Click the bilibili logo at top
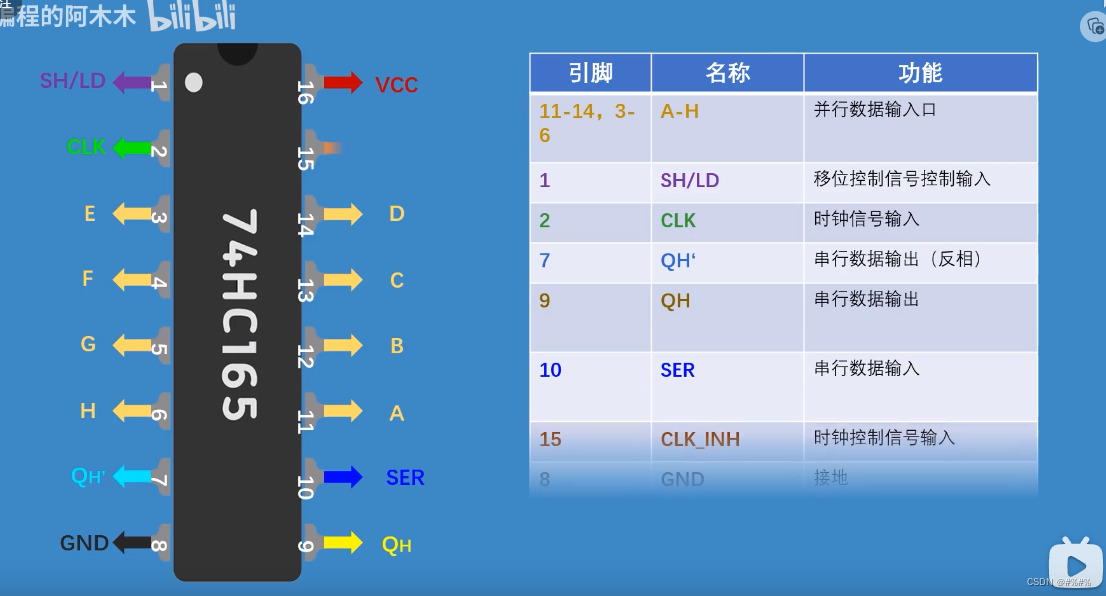This screenshot has width=1106, height=596. [192, 16]
